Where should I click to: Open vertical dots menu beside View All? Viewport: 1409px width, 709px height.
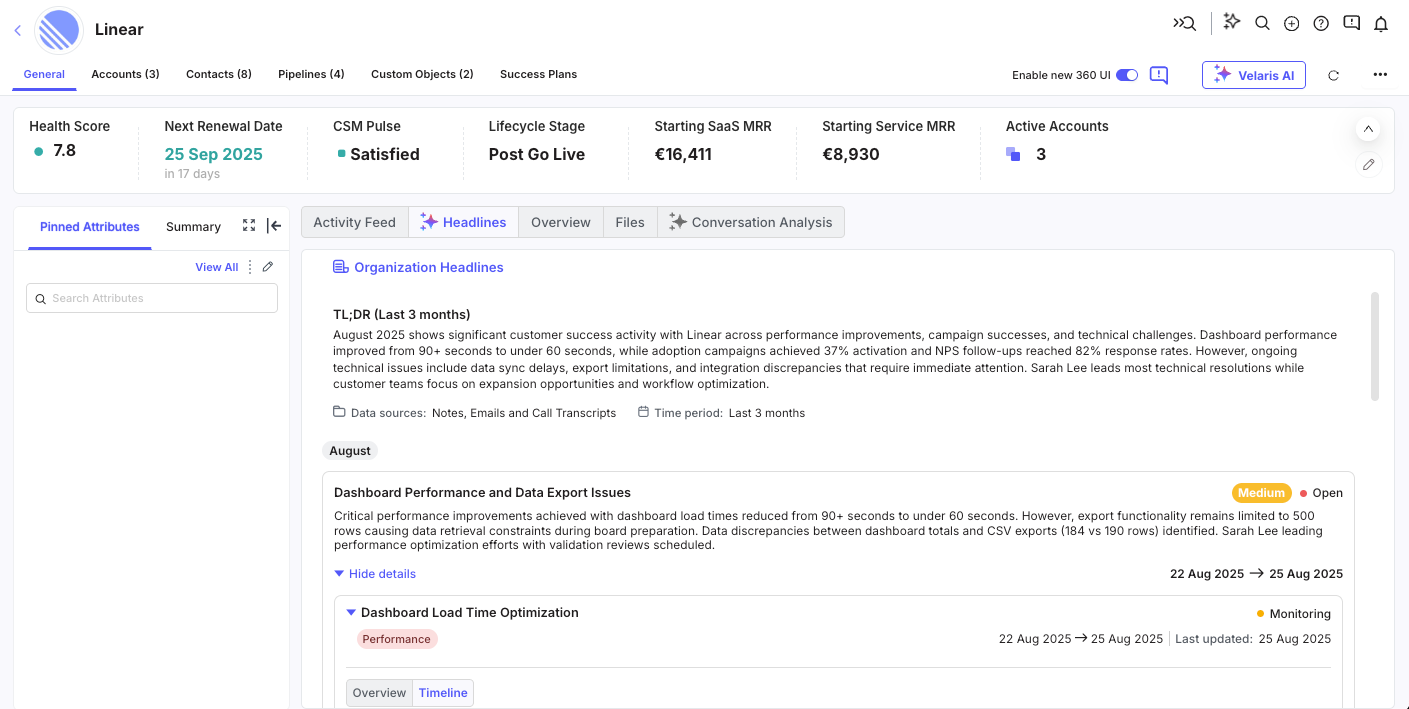point(250,267)
